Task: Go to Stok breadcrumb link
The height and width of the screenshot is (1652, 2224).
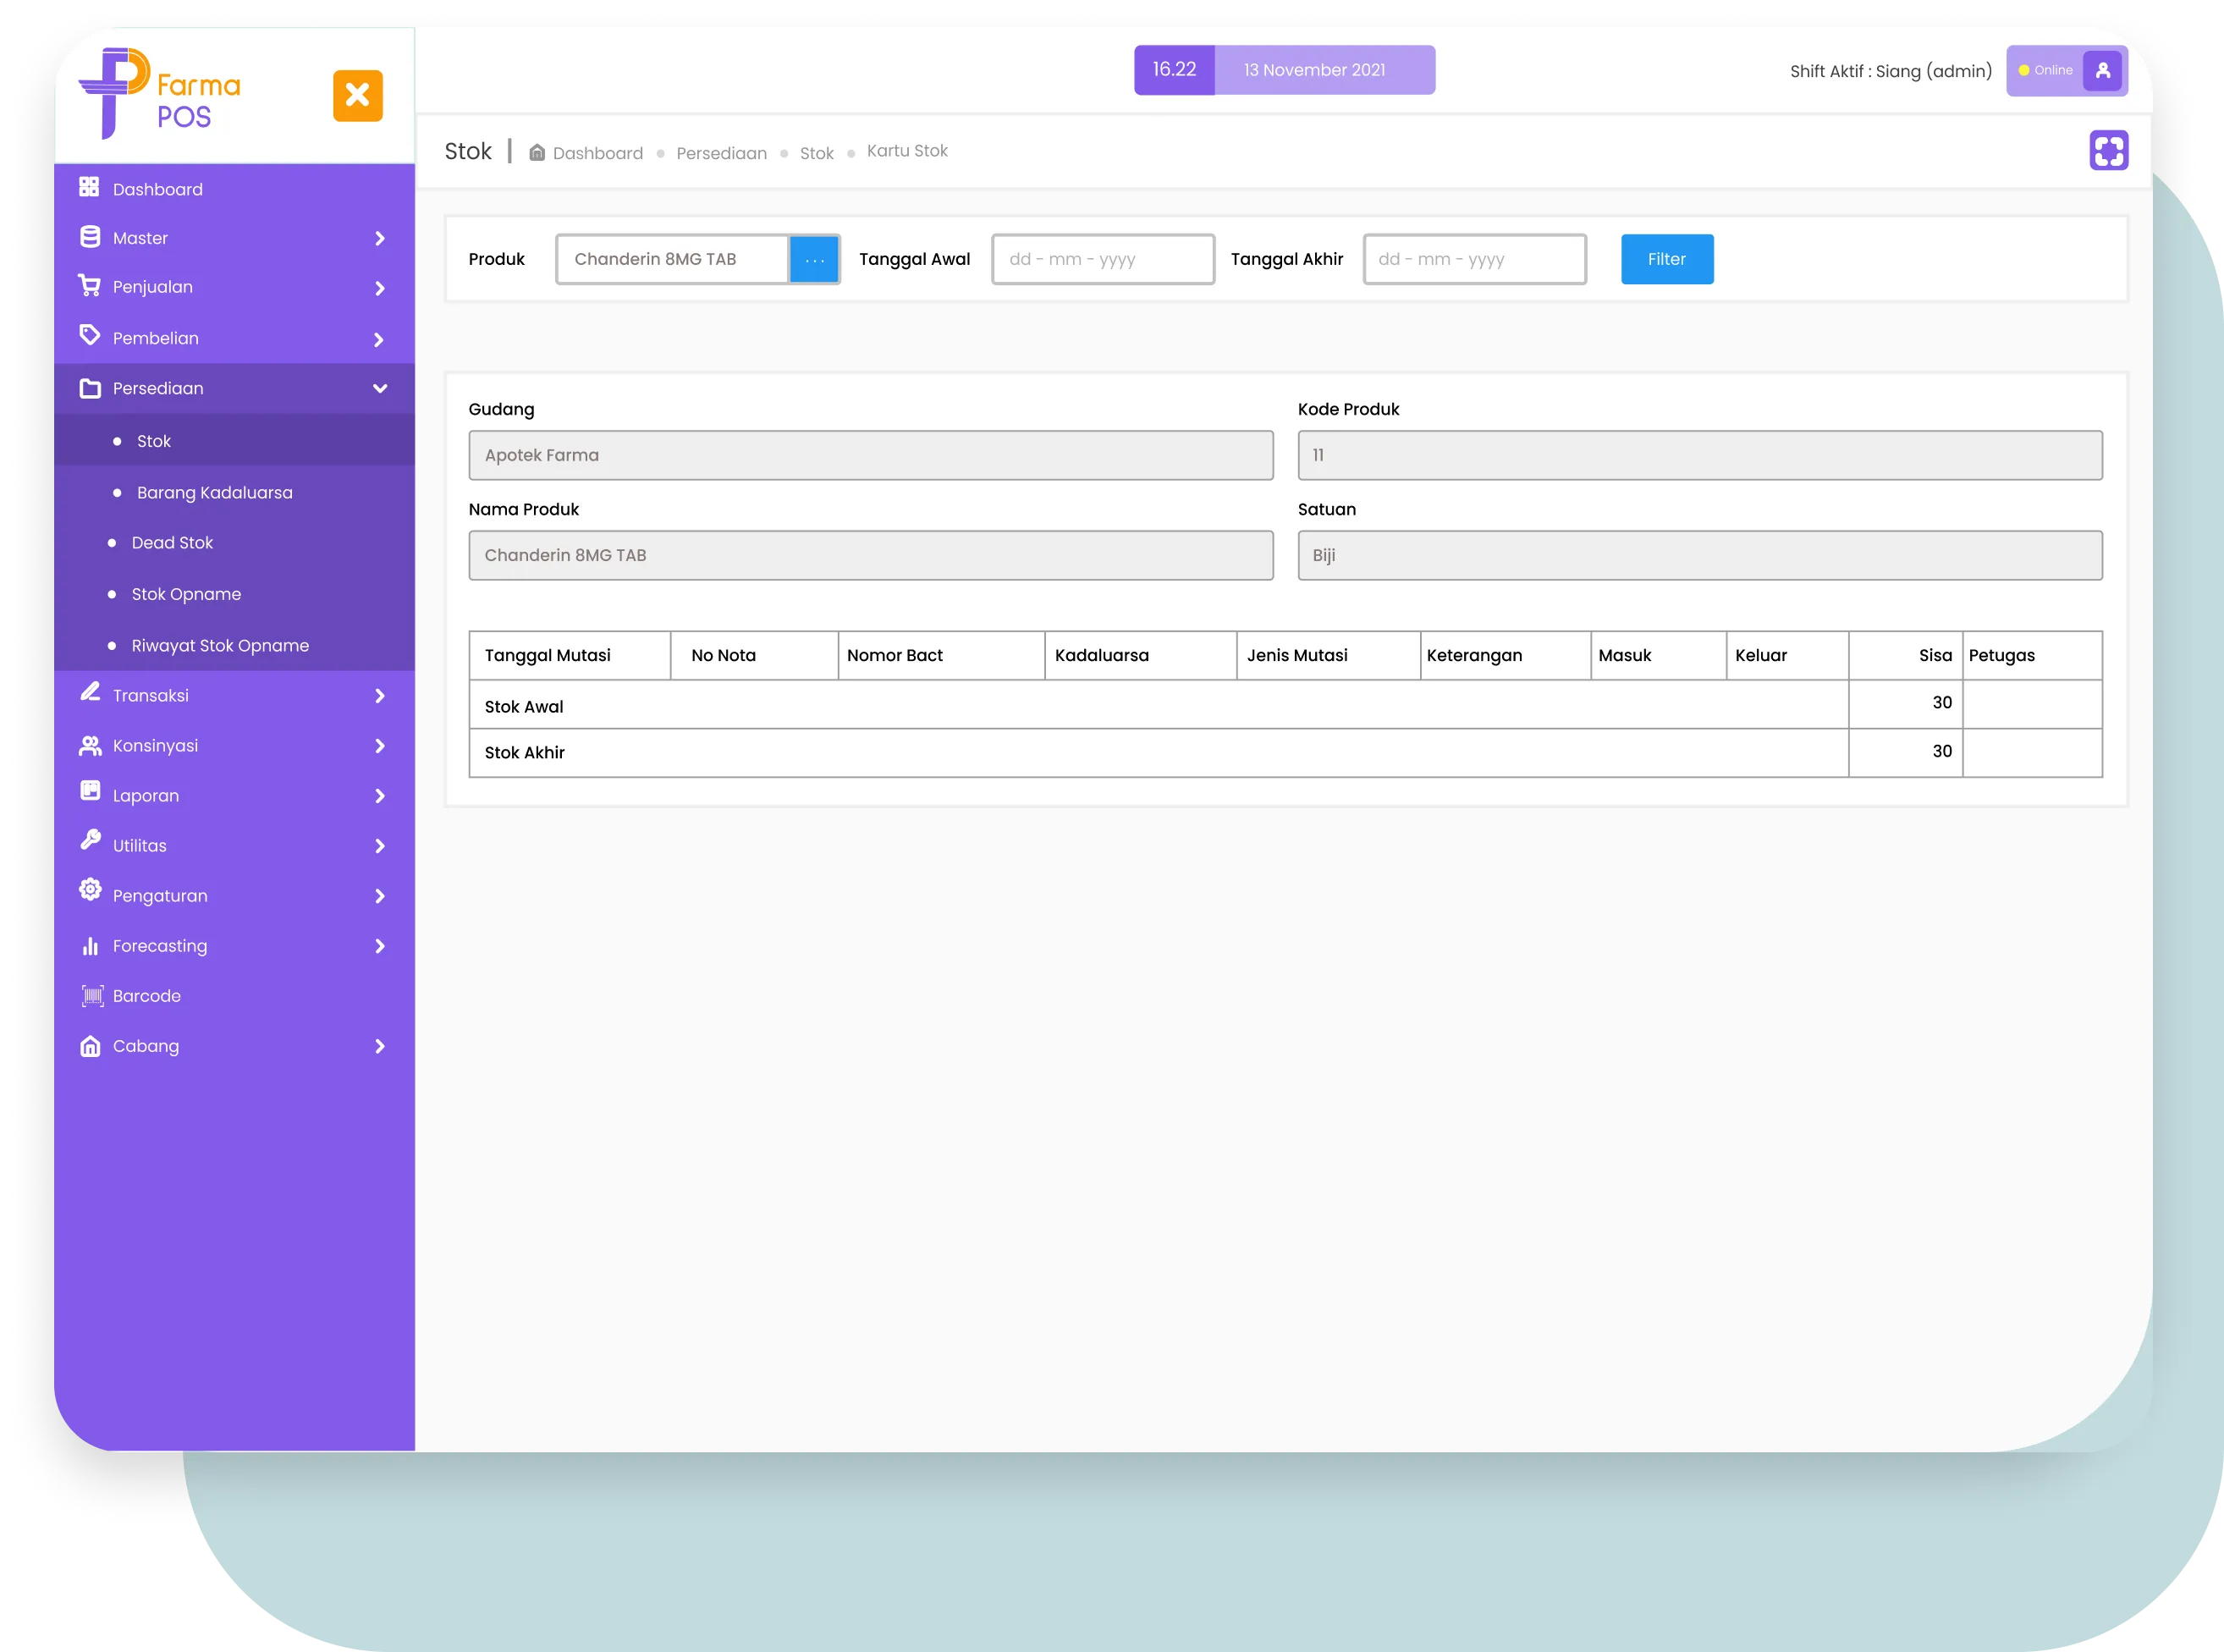Action: tap(816, 153)
